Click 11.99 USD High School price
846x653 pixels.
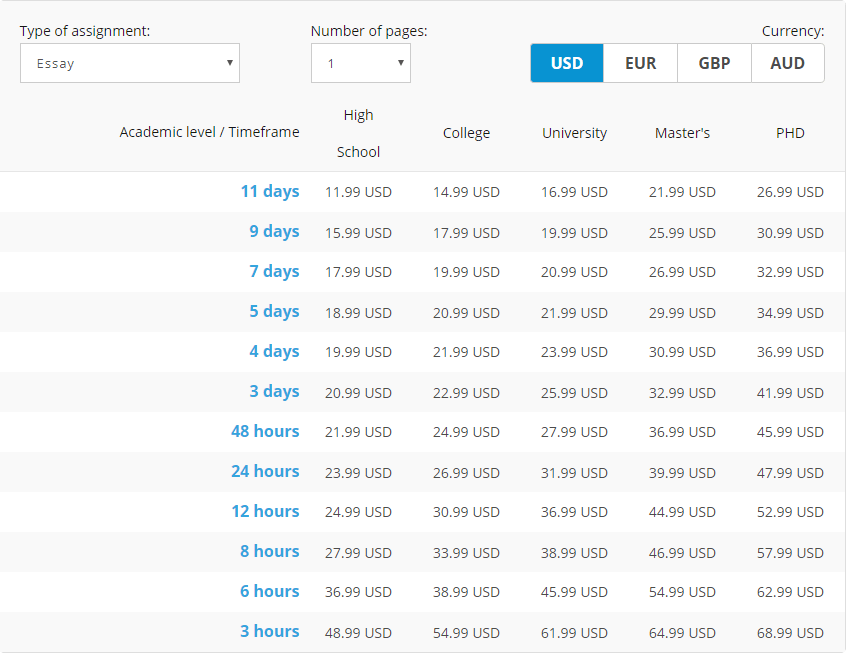coord(358,192)
